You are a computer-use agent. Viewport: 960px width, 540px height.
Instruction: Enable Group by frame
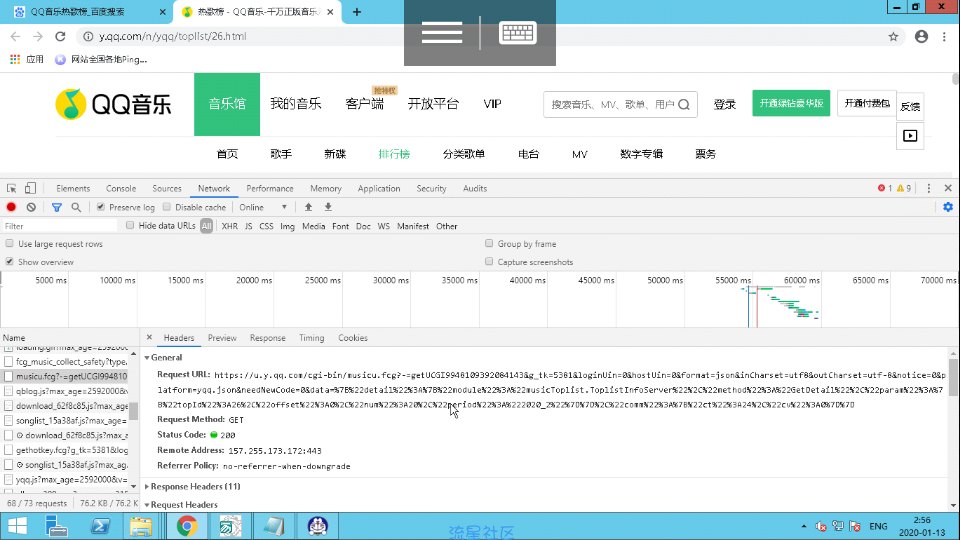pos(489,244)
